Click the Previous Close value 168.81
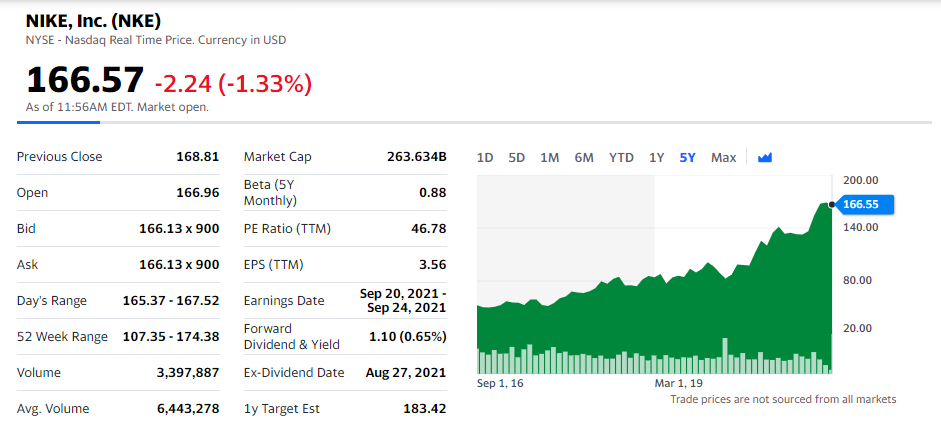The width and height of the screenshot is (941, 435). pos(197,157)
